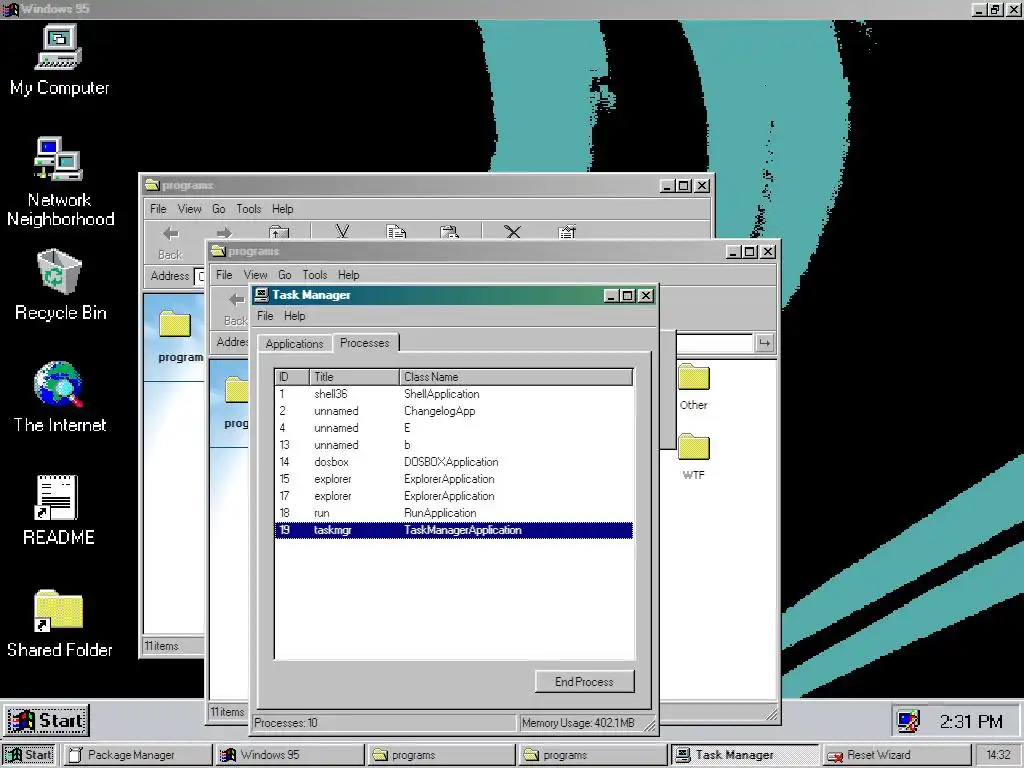Image resolution: width=1024 pixels, height=768 pixels.
Task: Select shell36 process row
Action: pyautogui.click(x=454, y=394)
